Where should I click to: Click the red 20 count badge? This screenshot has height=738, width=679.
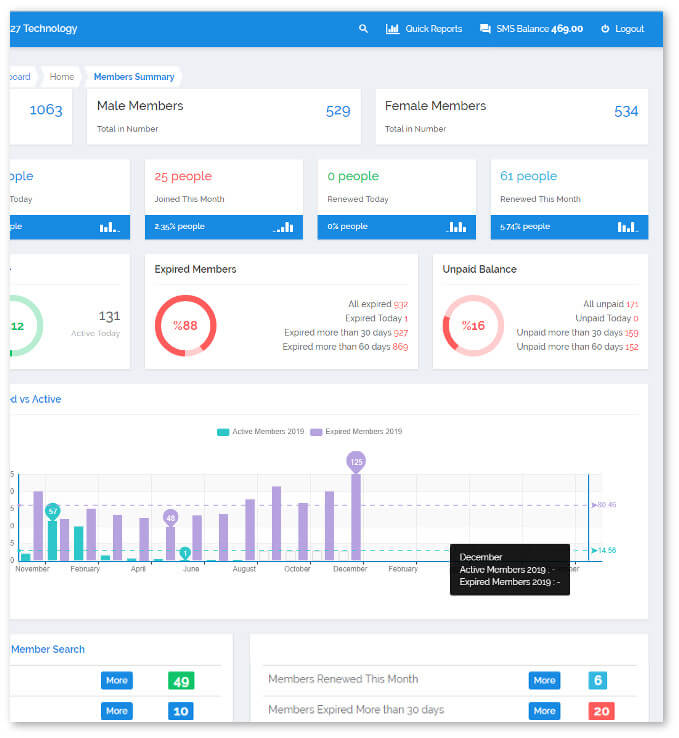point(601,711)
